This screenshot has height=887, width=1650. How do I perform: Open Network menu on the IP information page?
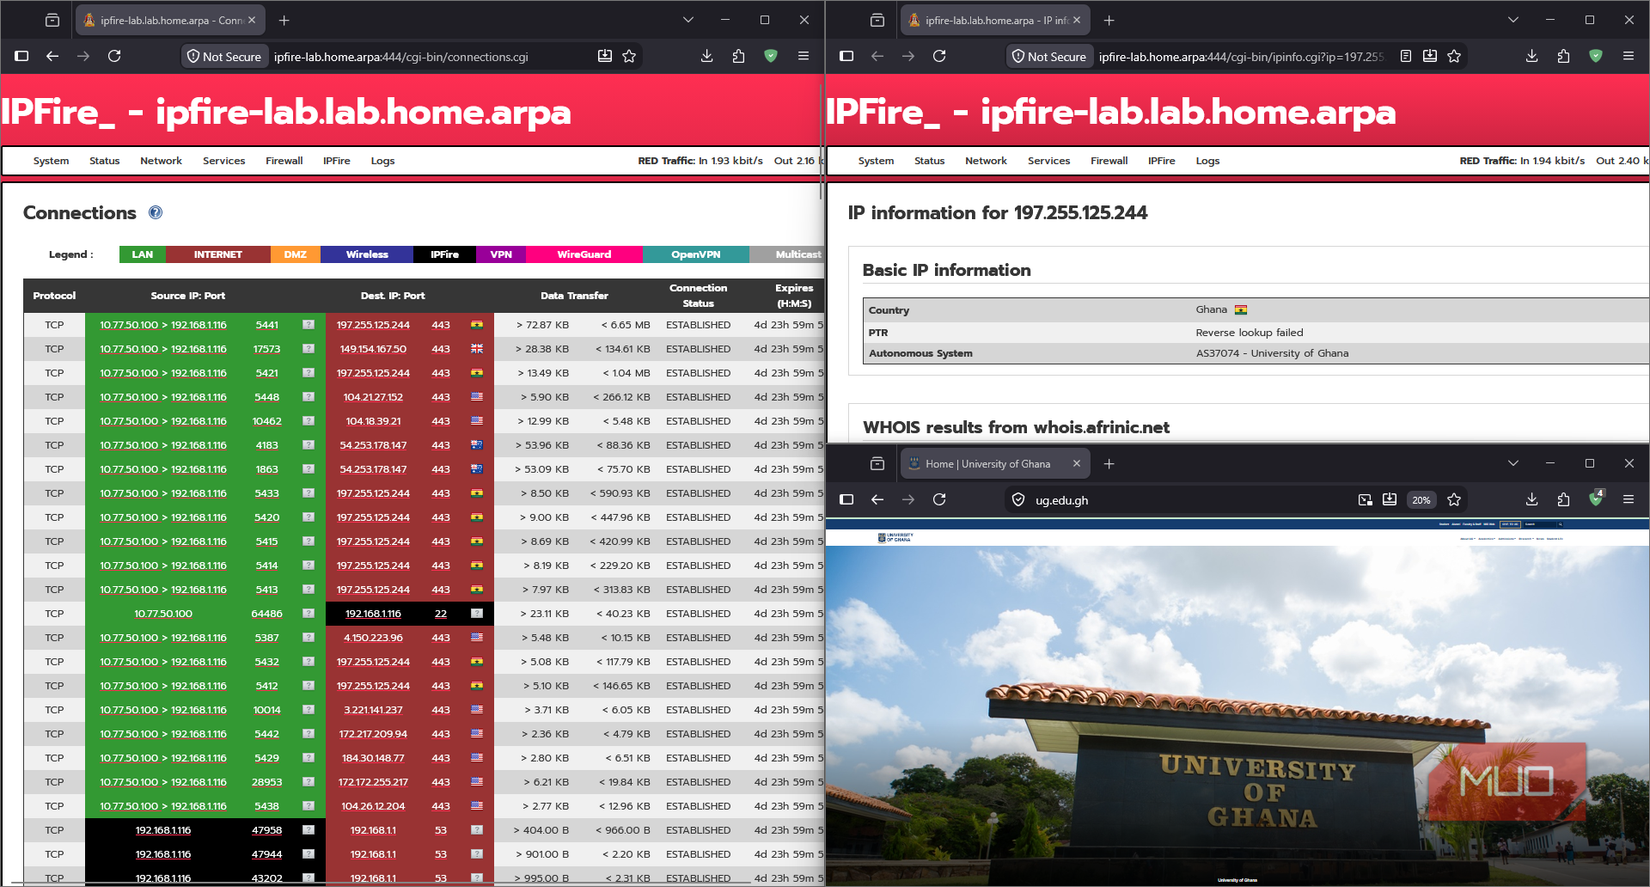point(986,161)
